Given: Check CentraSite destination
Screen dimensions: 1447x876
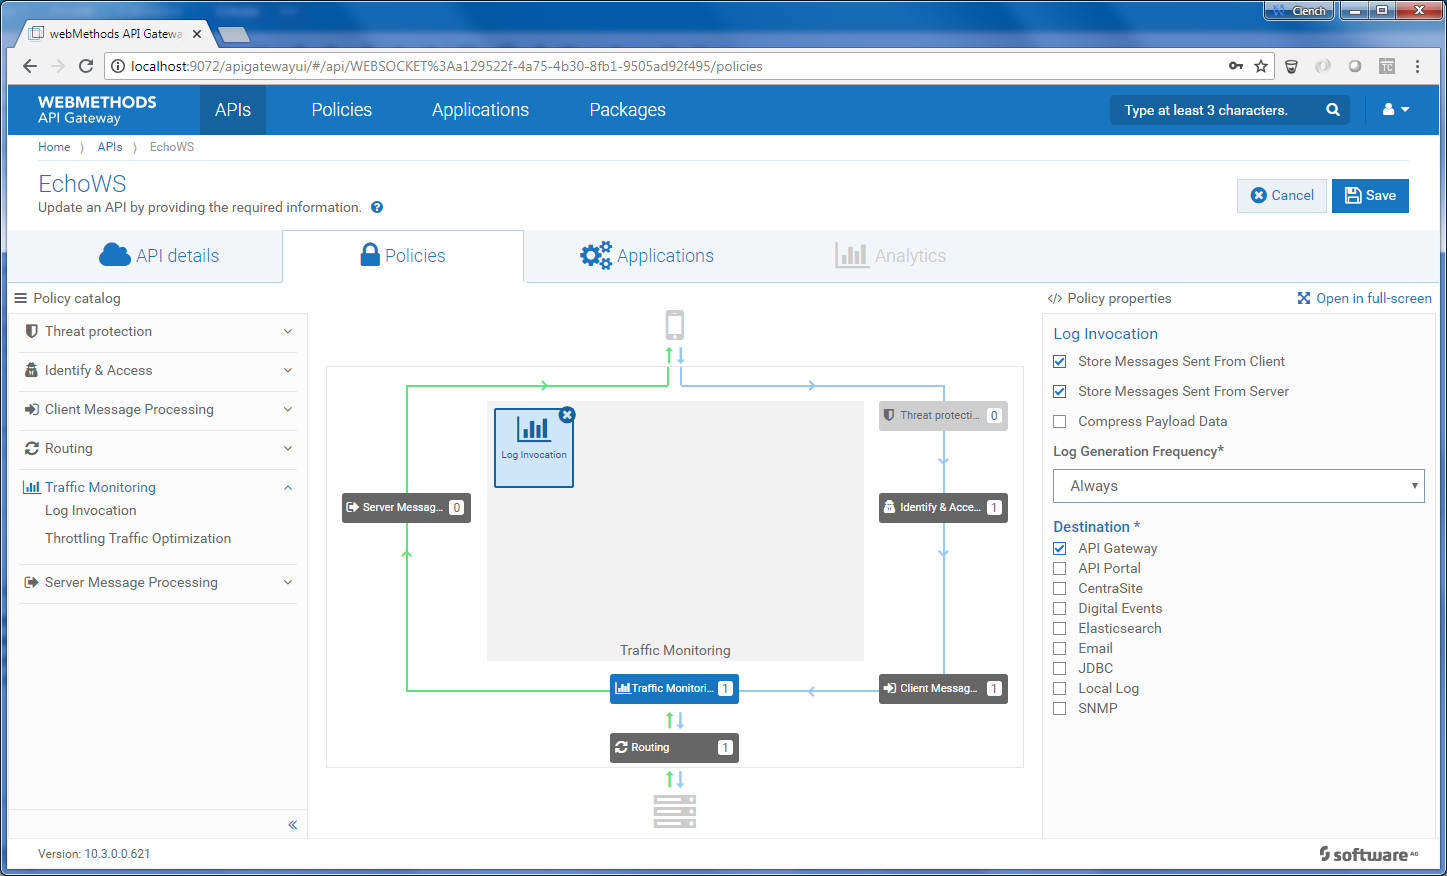Looking at the screenshot, I should coord(1060,589).
